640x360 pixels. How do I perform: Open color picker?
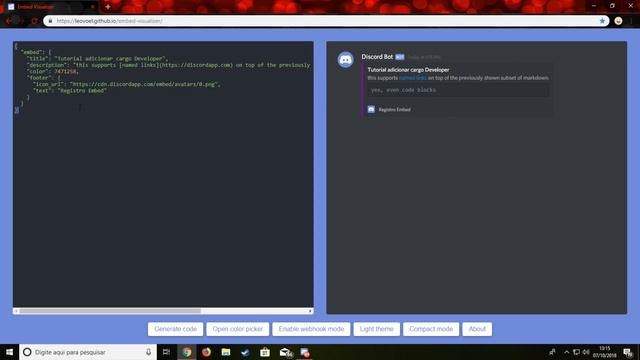pyautogui.click(x=238, y=329)
